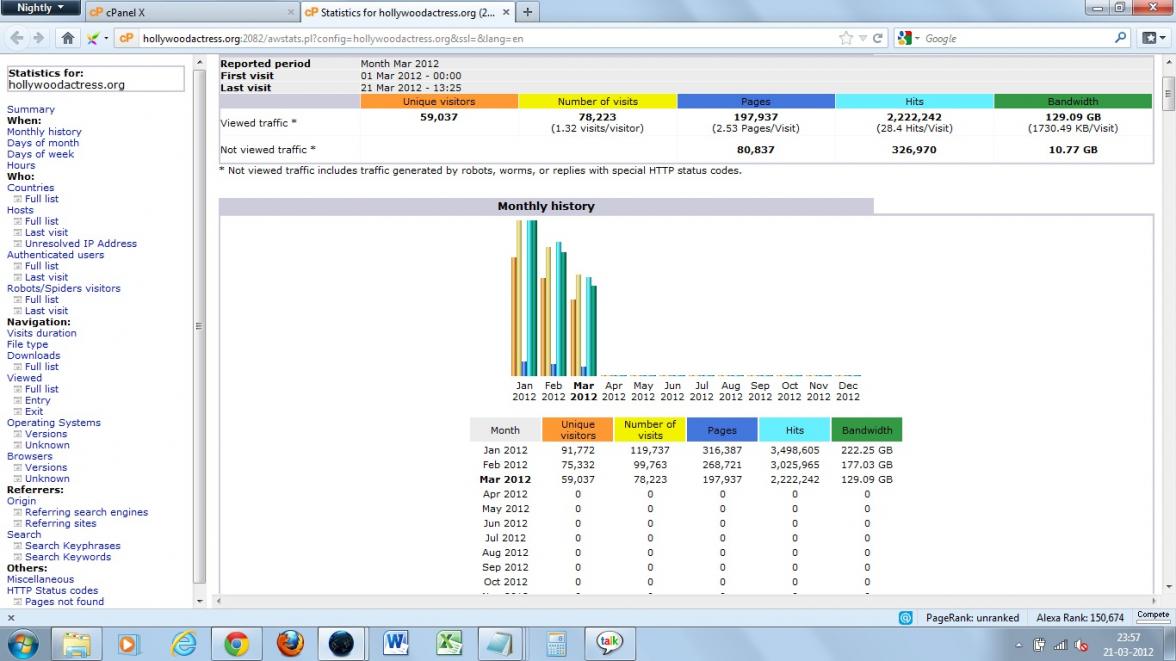
Task: Open Internet Explorer from the taskbar
Action: tap(182, 644)
